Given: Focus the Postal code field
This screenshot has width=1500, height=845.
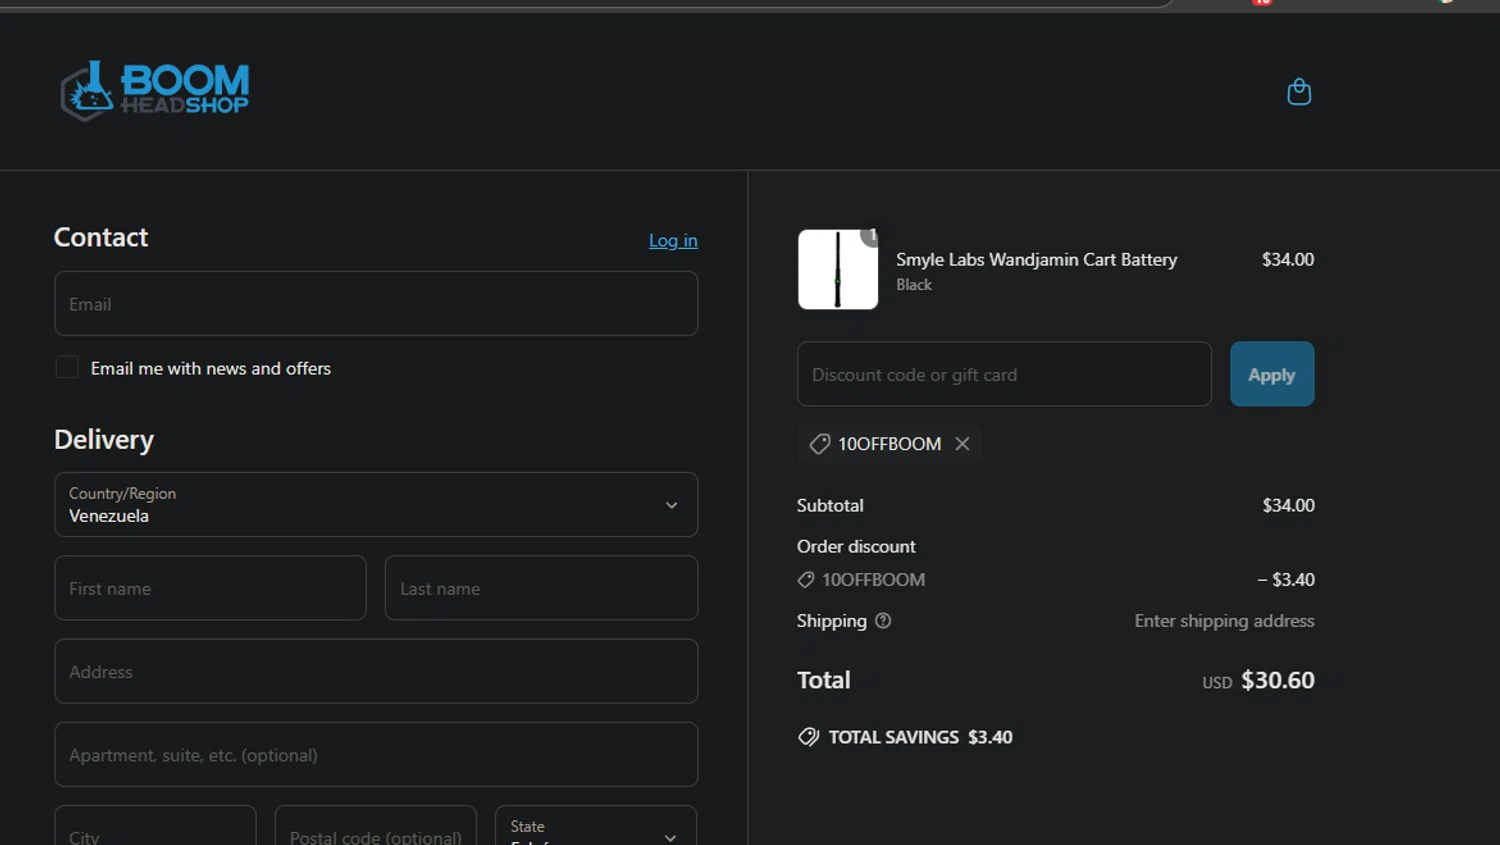Looking at the screenshot, I should click(x=376, y=826).
